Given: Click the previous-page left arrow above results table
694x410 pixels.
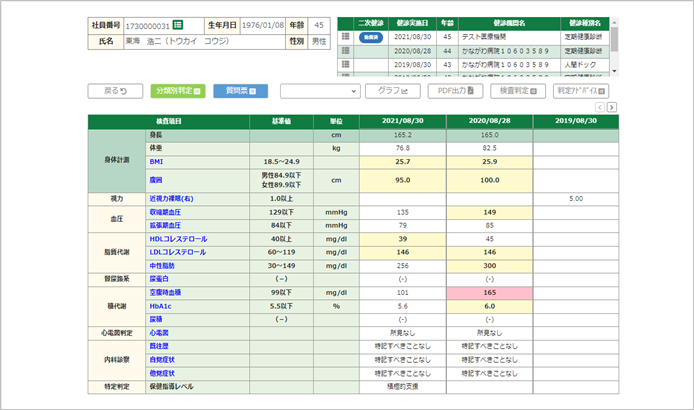Looking at the screenshot, I should [x=600, y=107].
